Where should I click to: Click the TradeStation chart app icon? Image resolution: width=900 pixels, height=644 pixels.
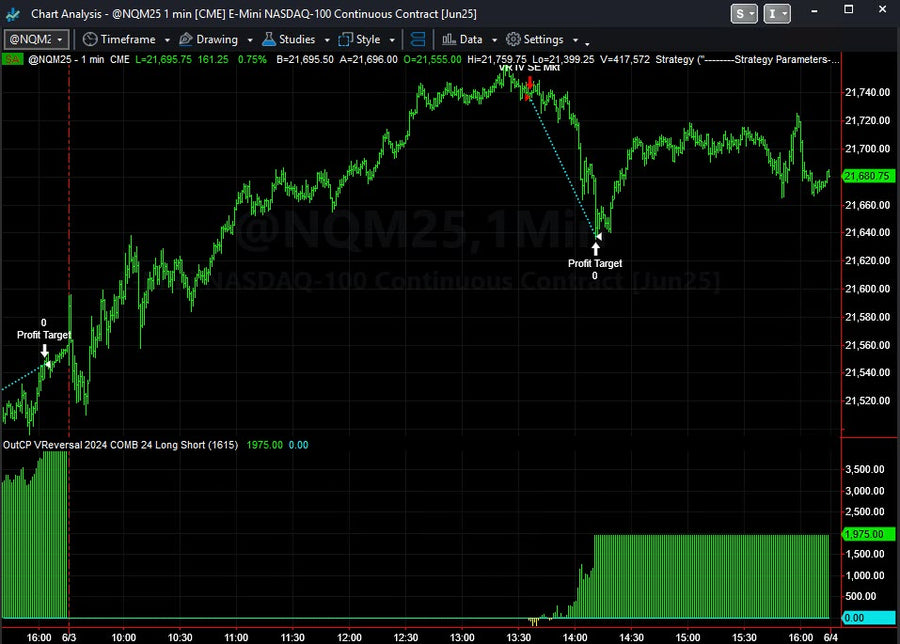click(x=13, y=14)
